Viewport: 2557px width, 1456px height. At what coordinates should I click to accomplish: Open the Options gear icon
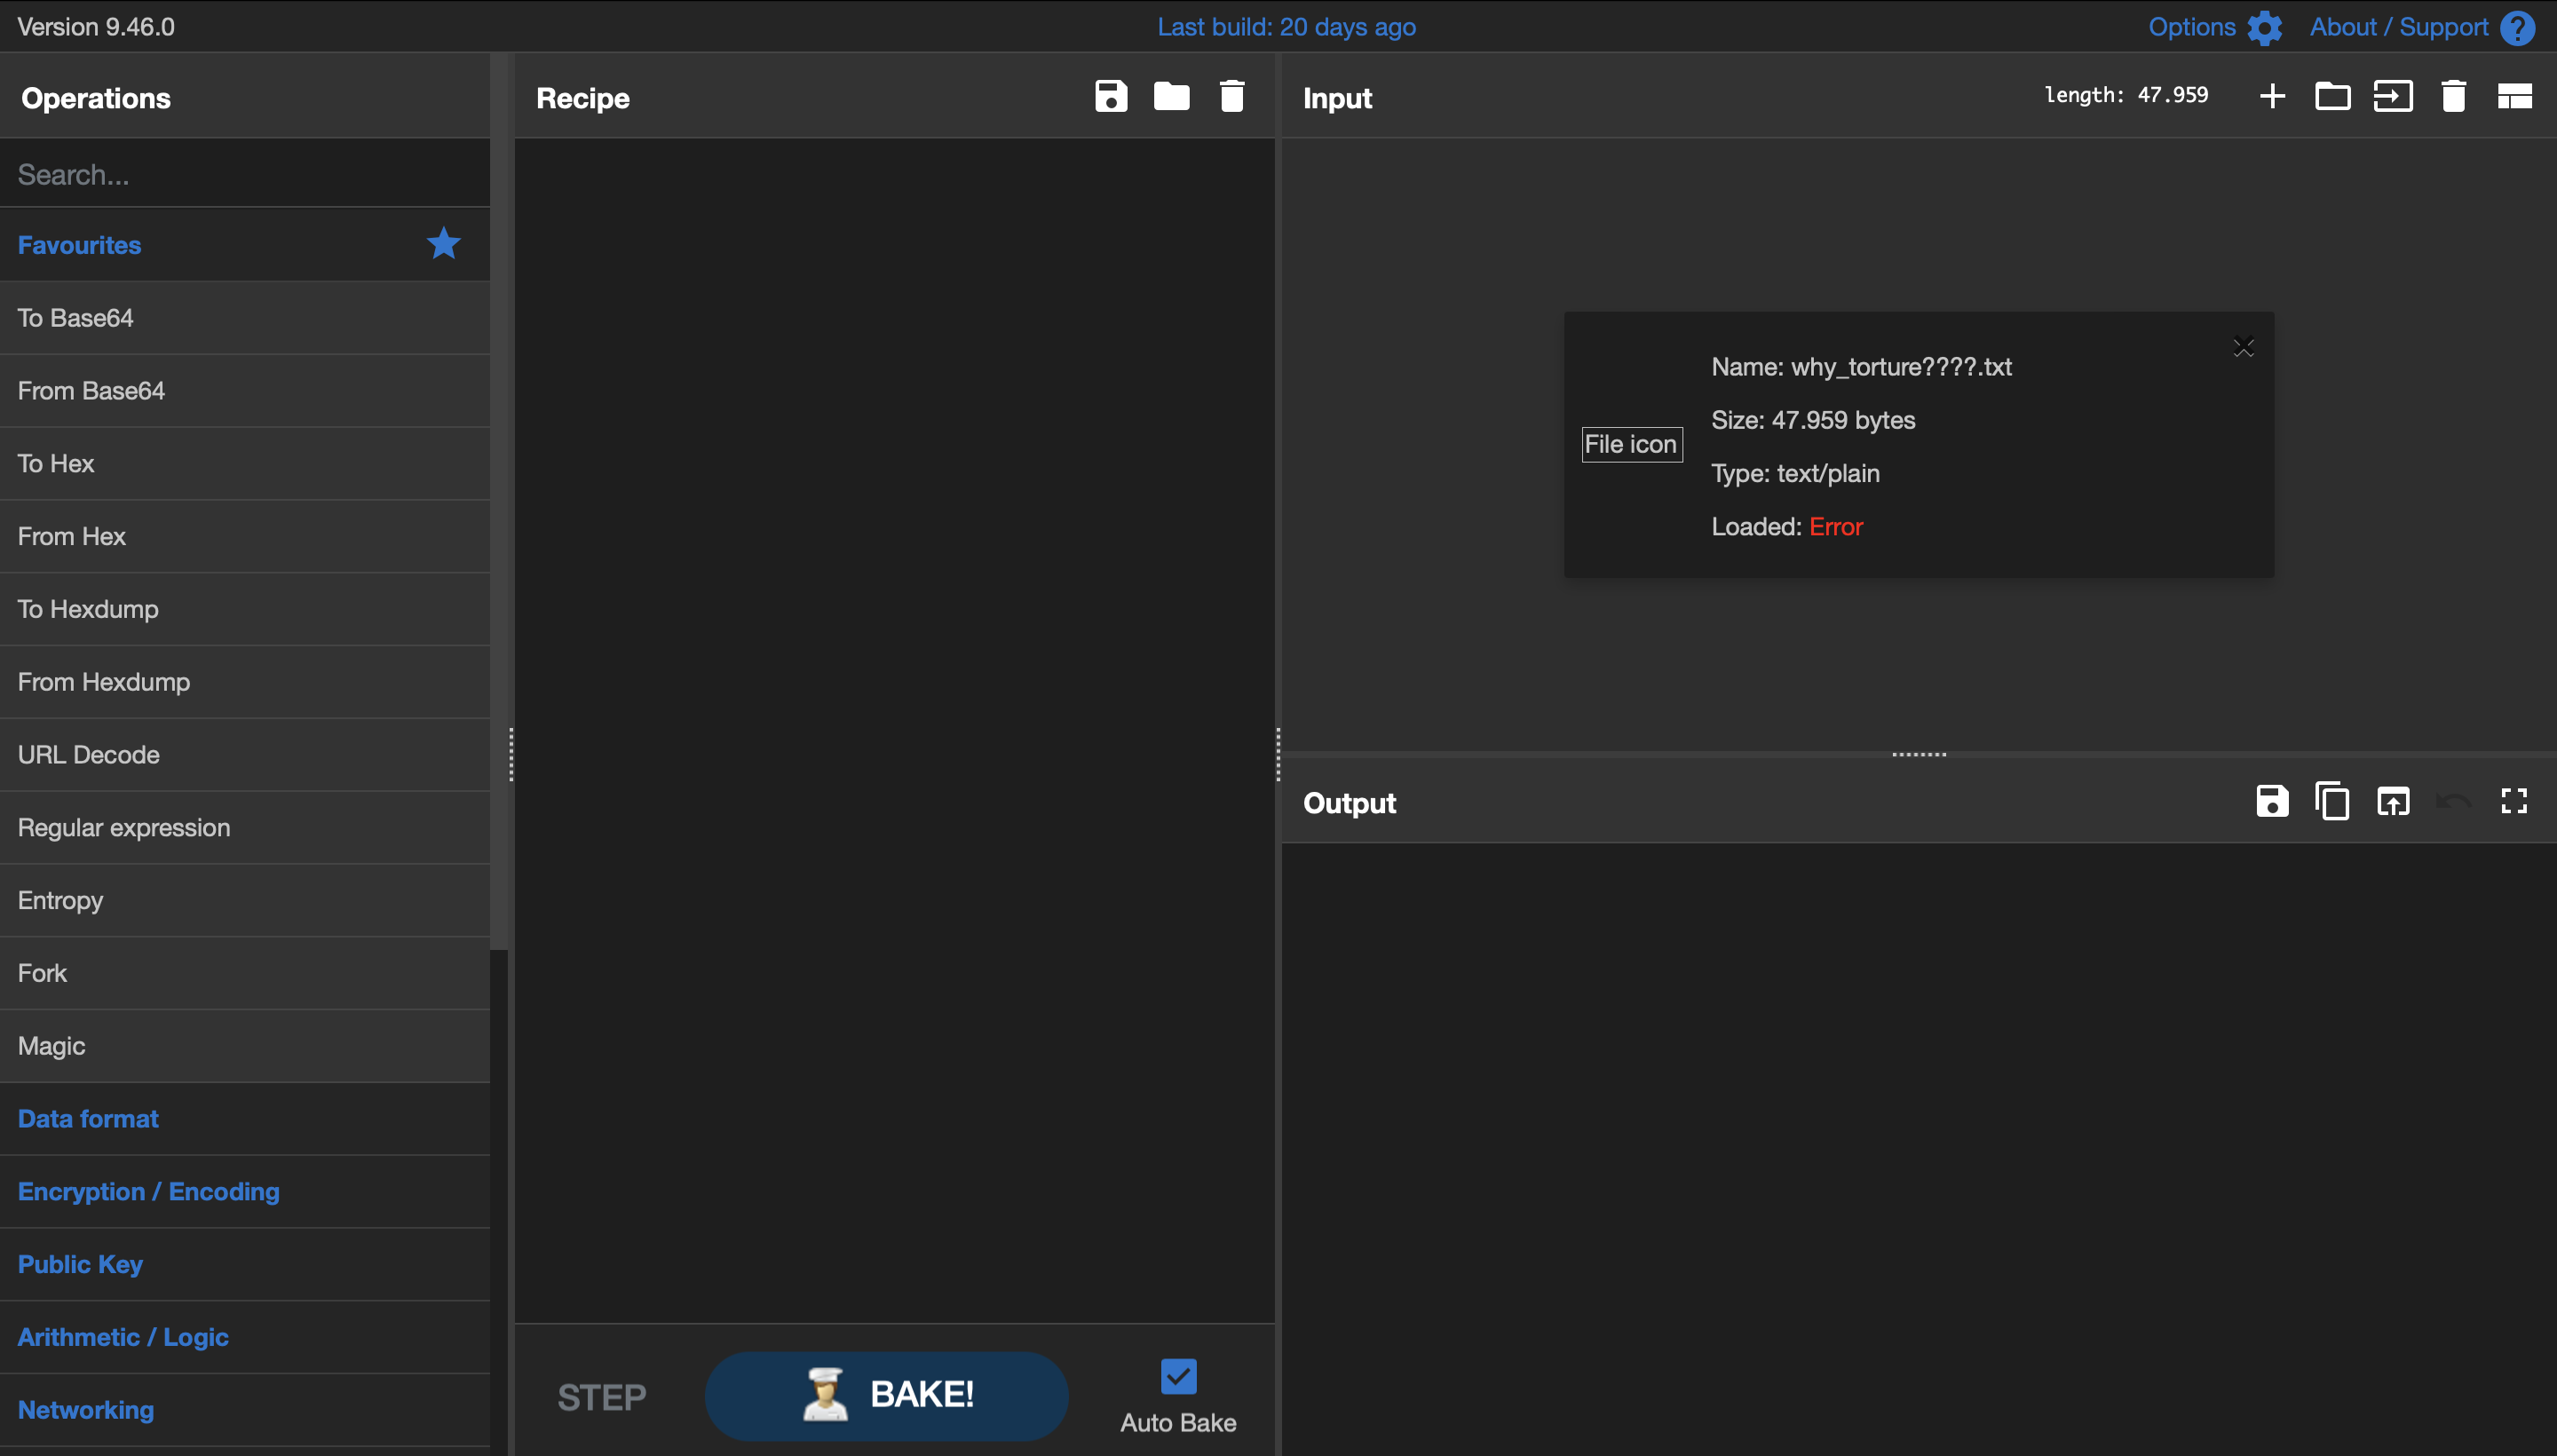click(x=2265, y=27)
